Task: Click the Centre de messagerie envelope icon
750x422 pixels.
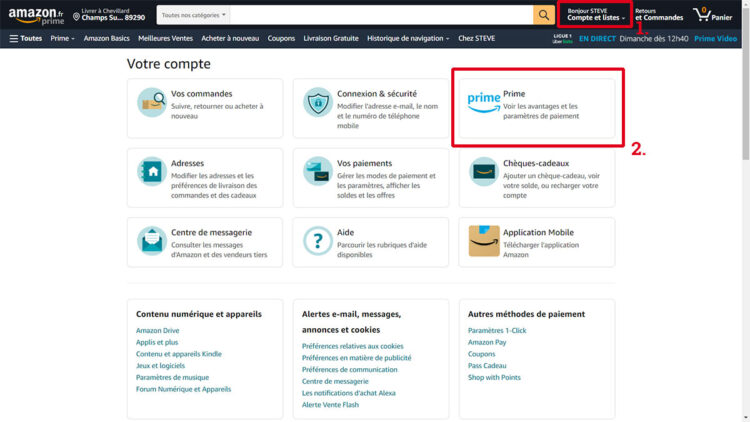Action: pyautogui.click(x=152, y=240)
